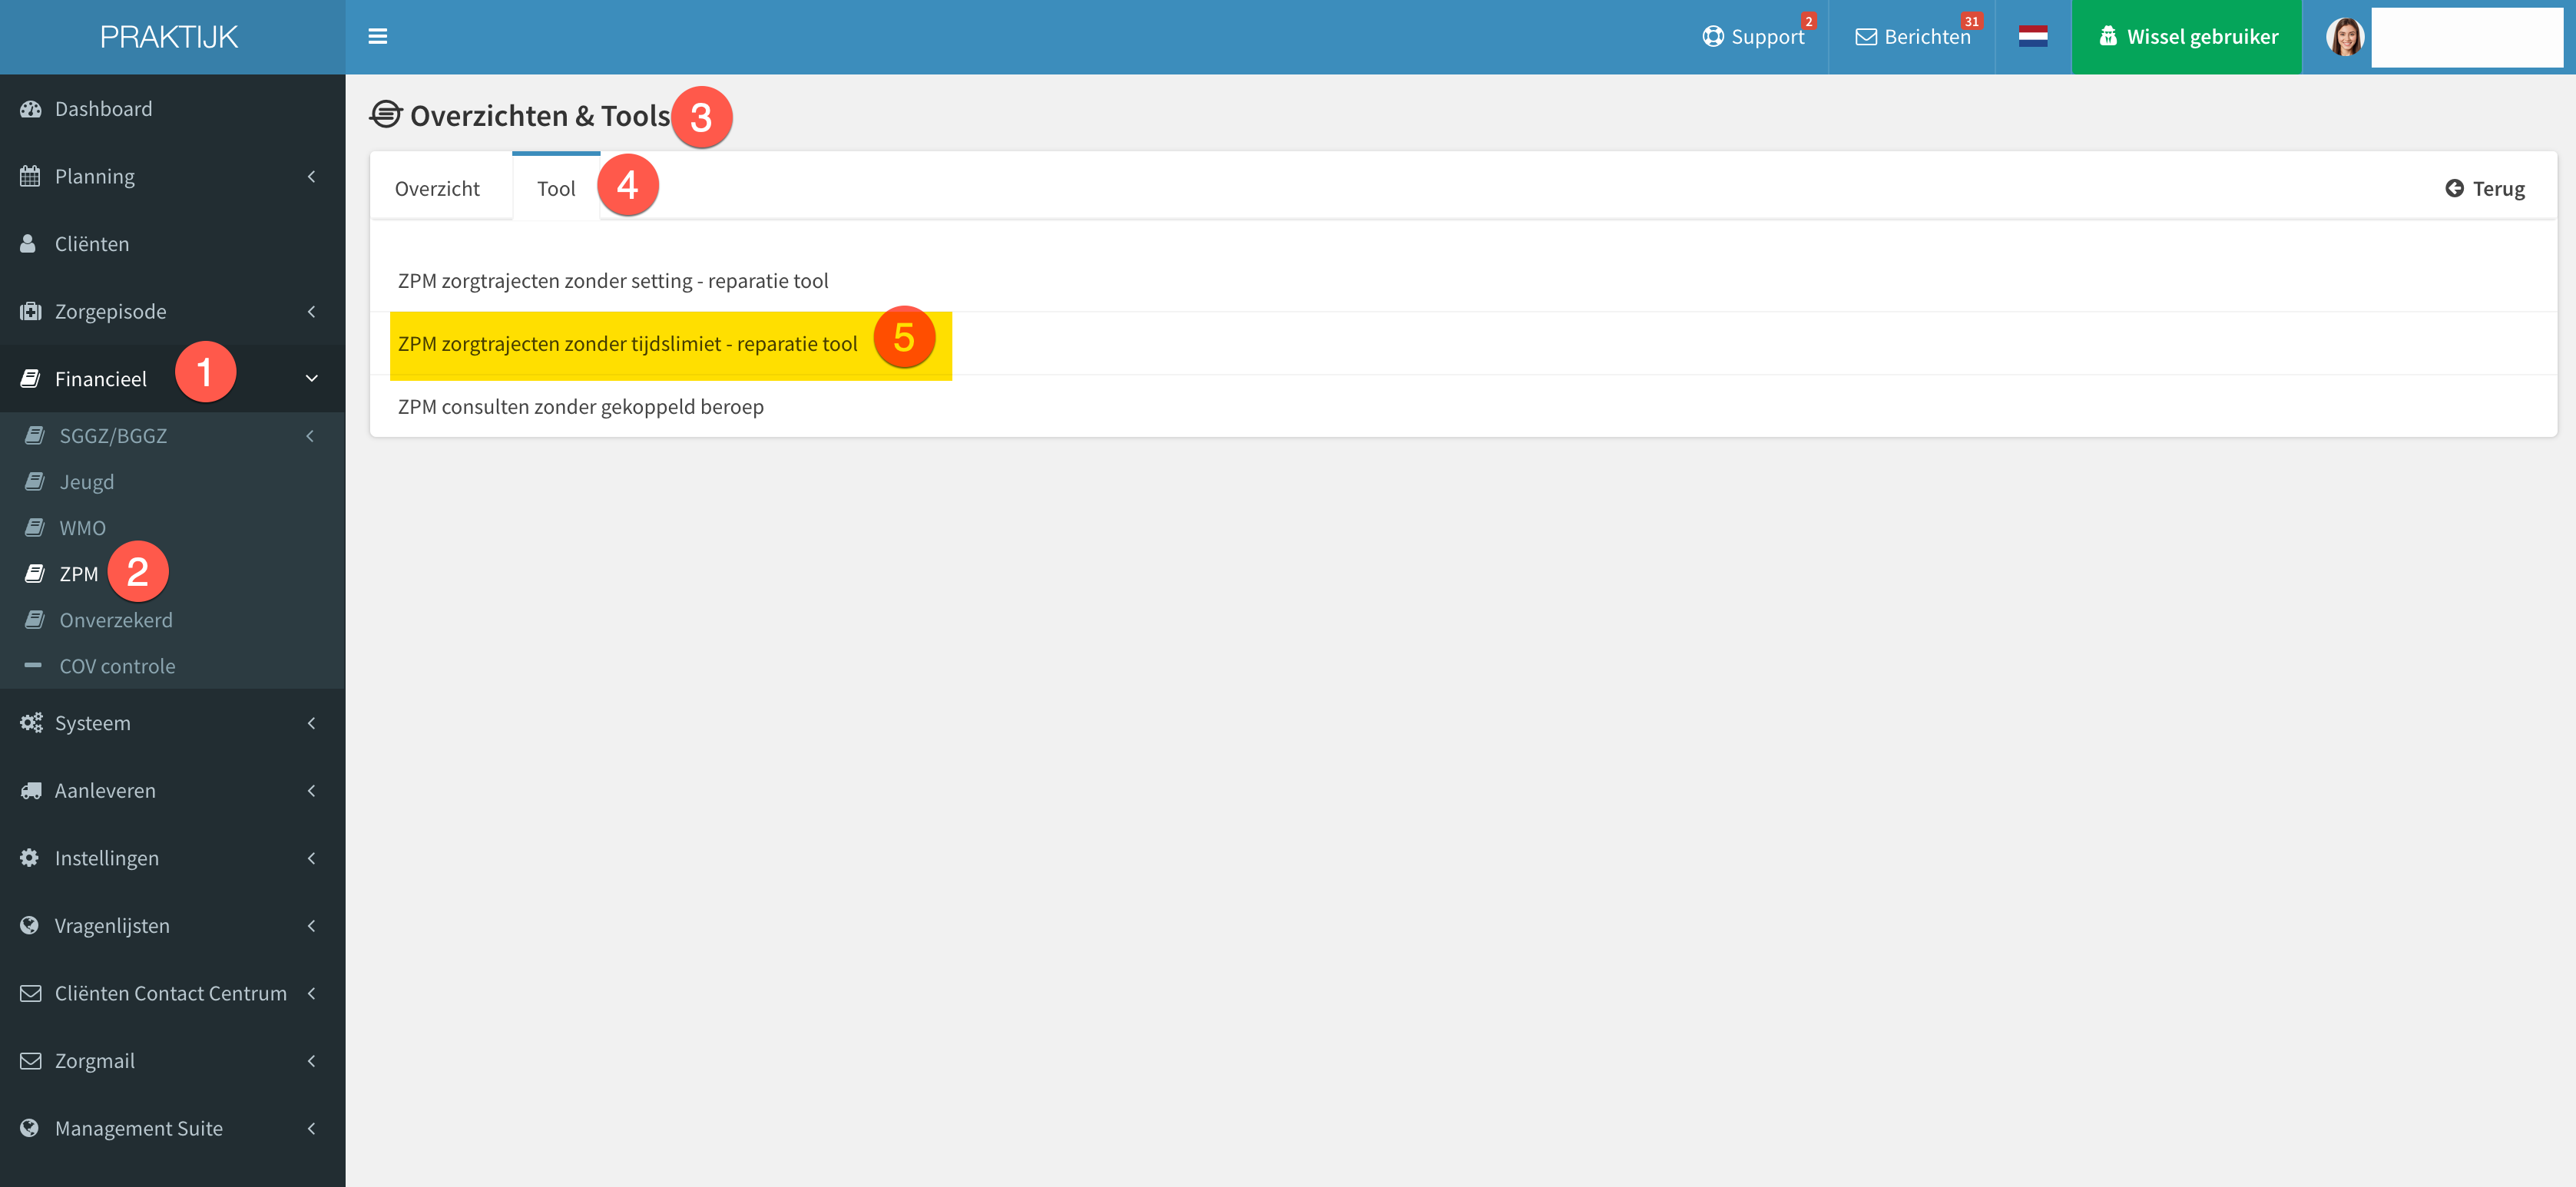The image size is (2576, 1187).
Task: Click the SGGZ/BGGZ book icon
Action: point(35,435)
